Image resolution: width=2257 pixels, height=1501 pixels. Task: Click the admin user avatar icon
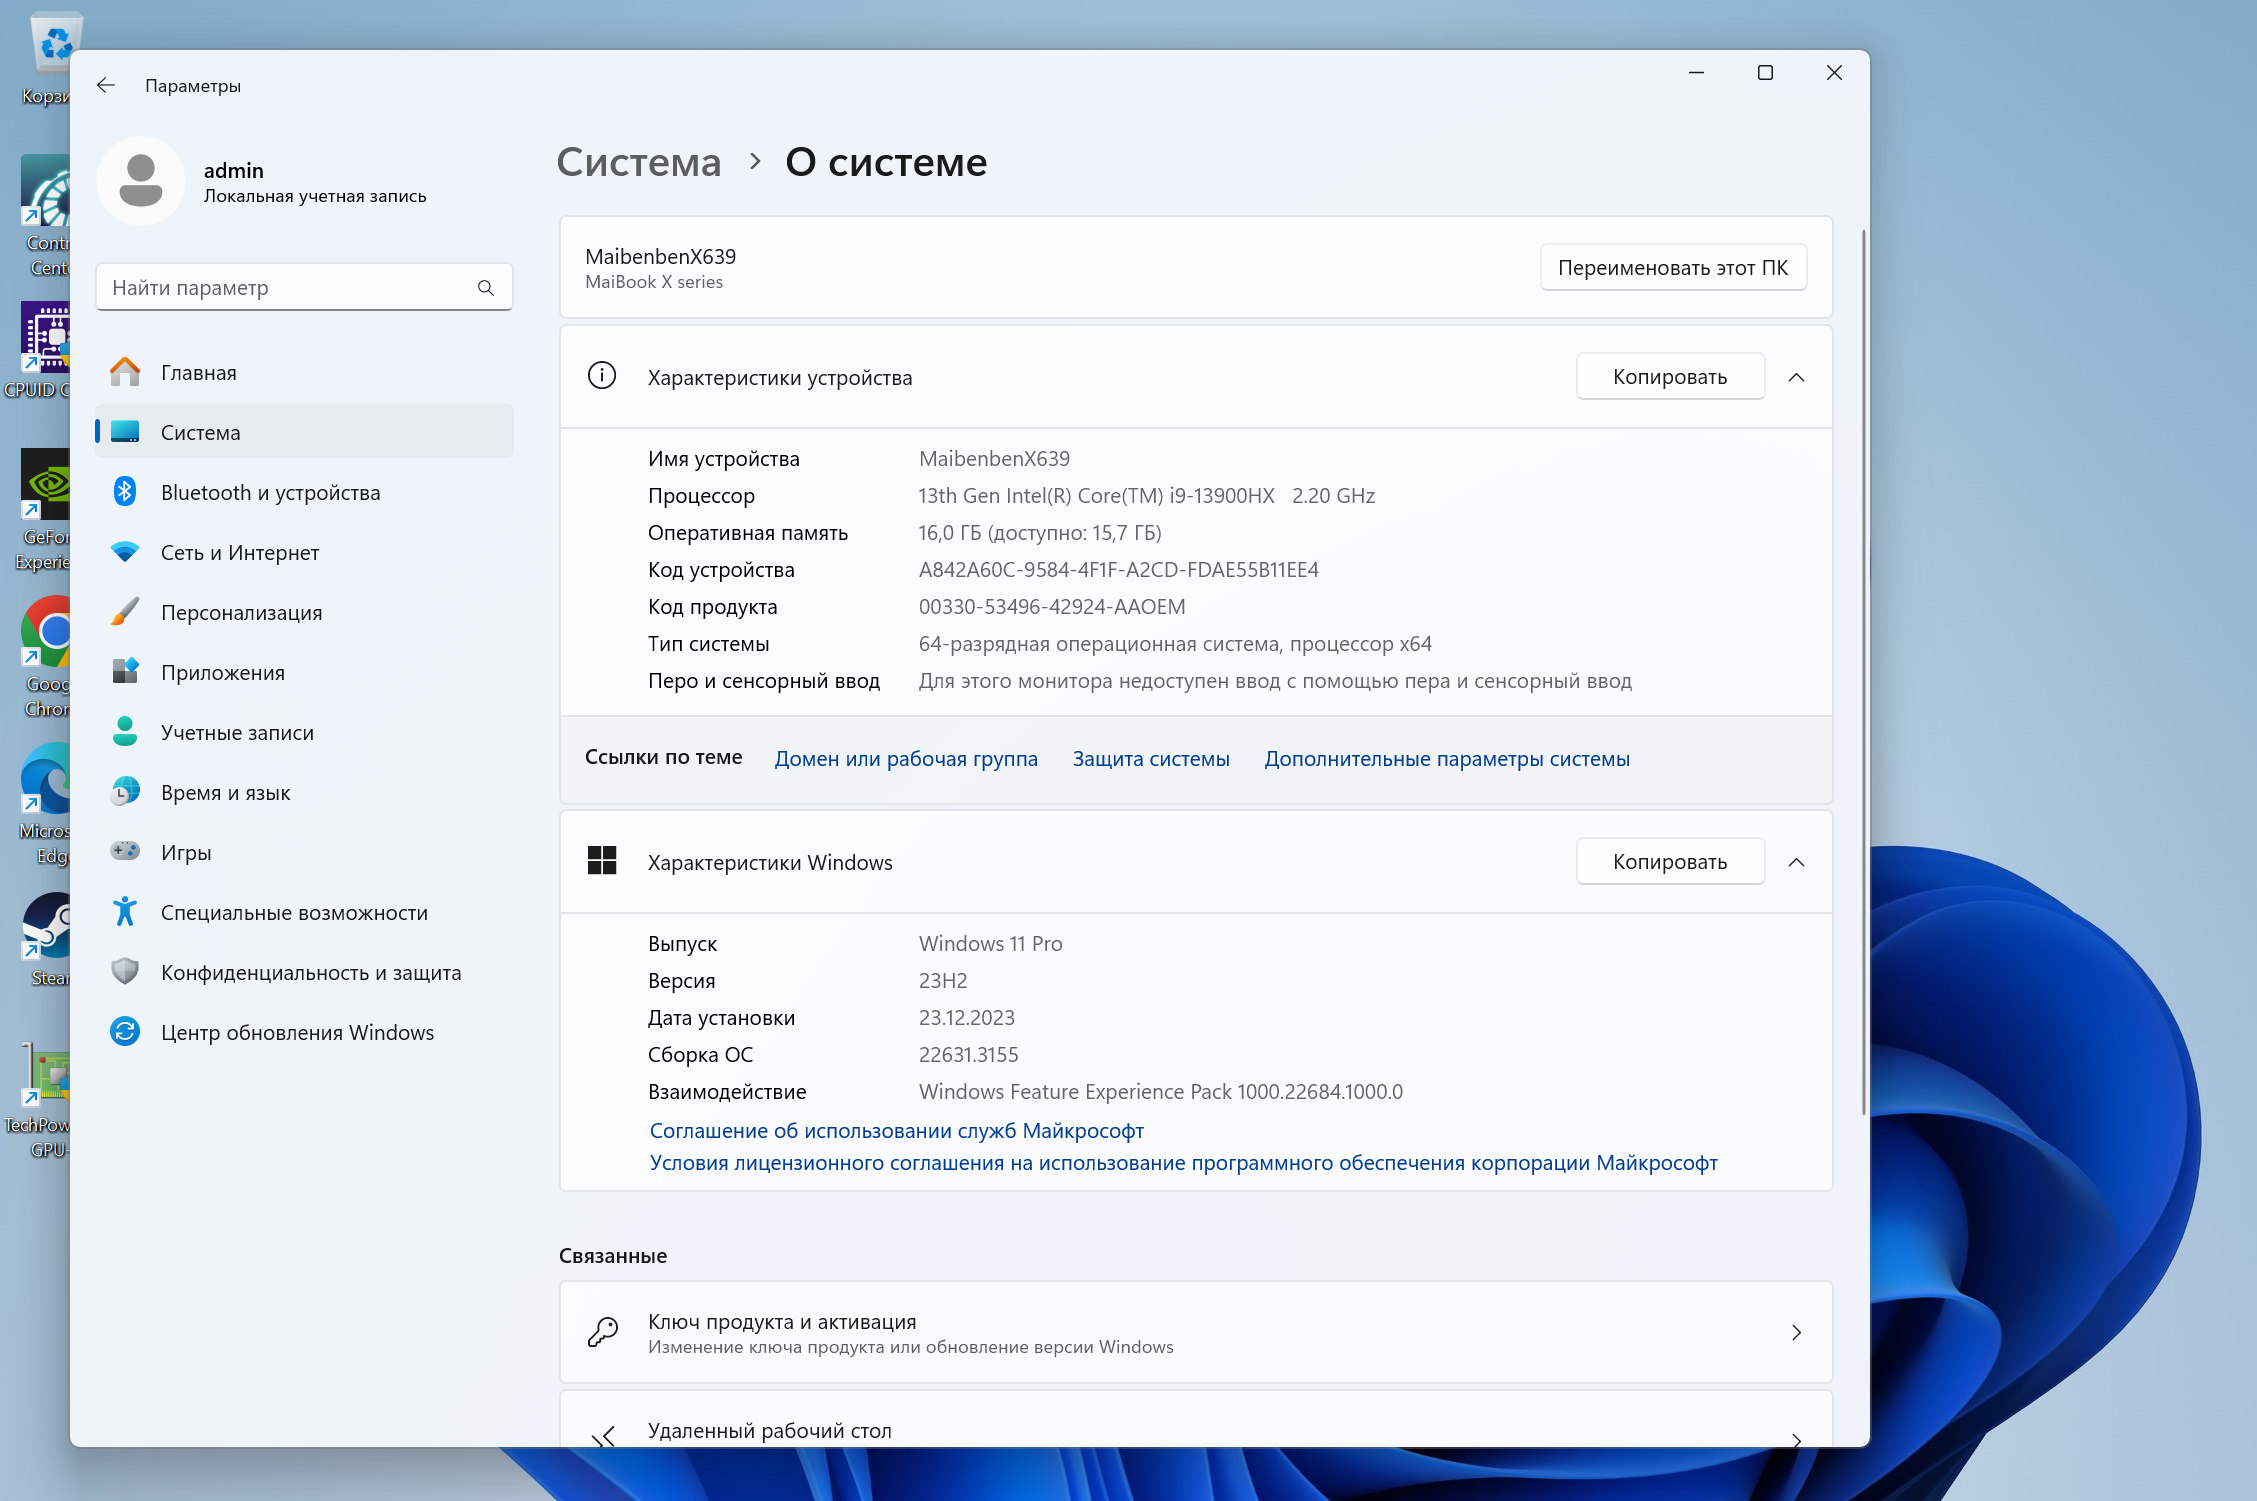point(141,181)
